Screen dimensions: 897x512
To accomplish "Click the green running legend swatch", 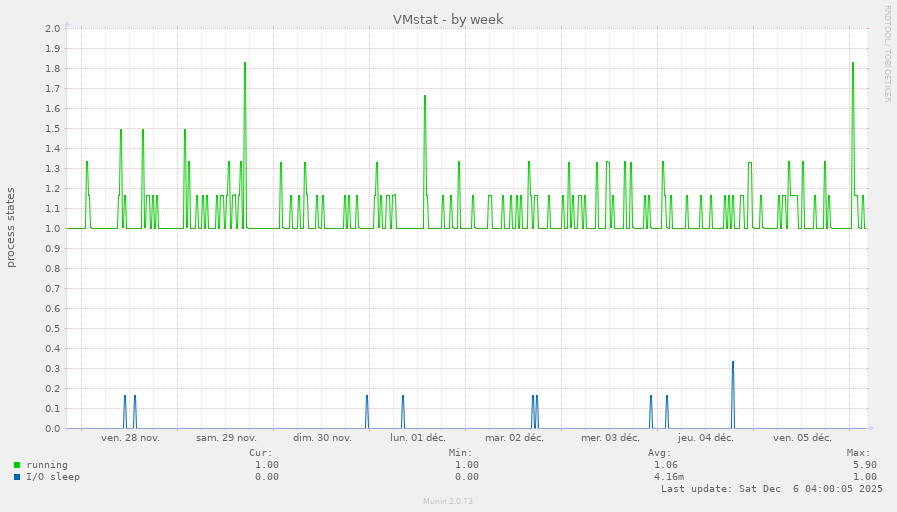I will tap(17, 465).
